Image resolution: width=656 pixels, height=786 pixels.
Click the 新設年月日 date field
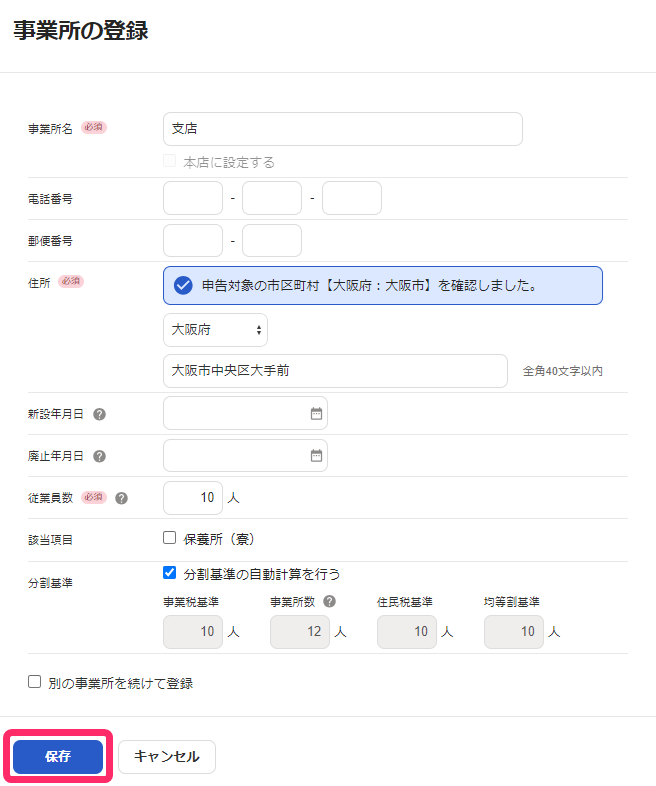(x=246, y=413)
